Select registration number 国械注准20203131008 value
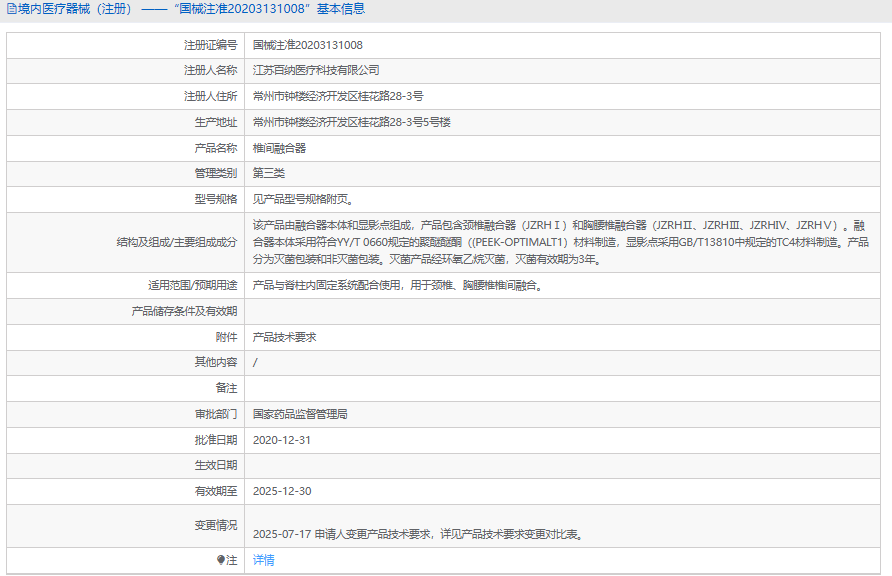This screenshot has width=892, height=576. pos(308,45)
